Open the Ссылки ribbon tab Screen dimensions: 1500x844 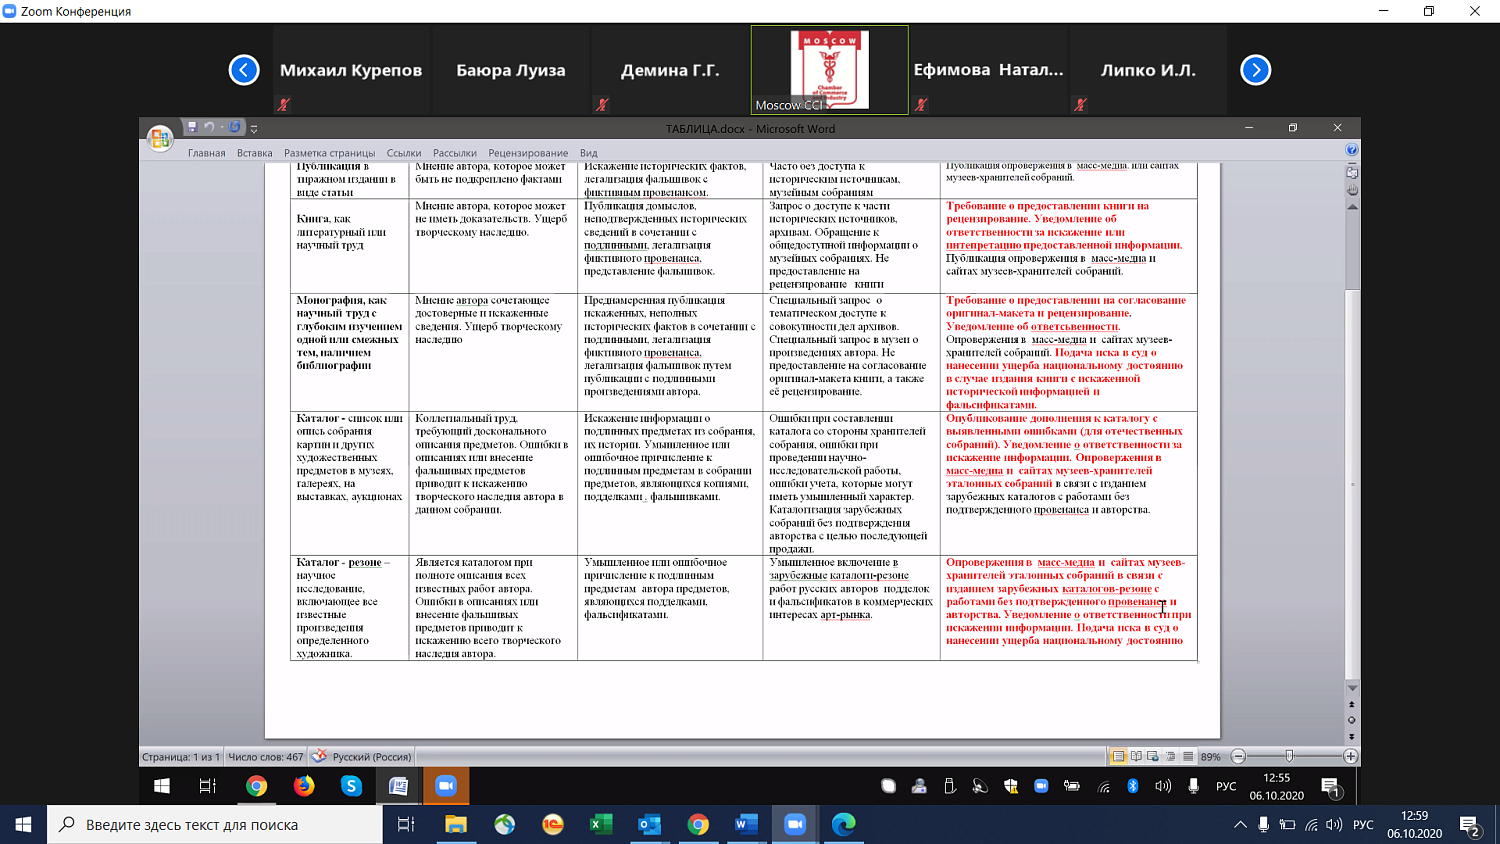coord(404,153)
